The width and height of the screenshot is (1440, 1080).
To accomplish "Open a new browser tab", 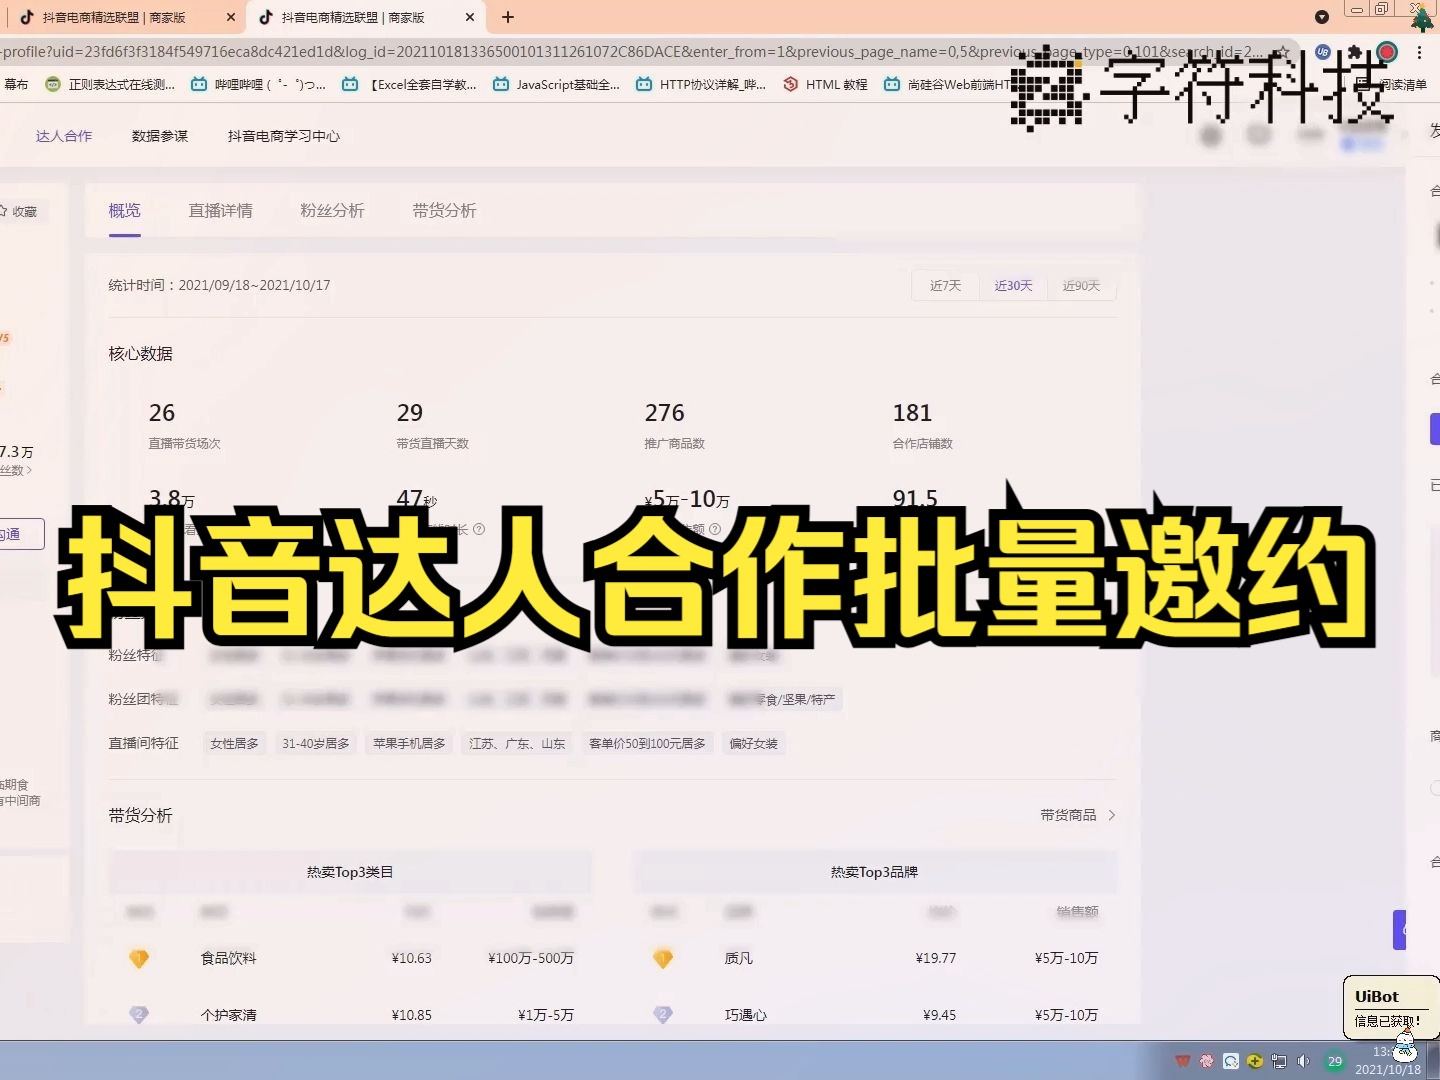I will click(508, 17).
